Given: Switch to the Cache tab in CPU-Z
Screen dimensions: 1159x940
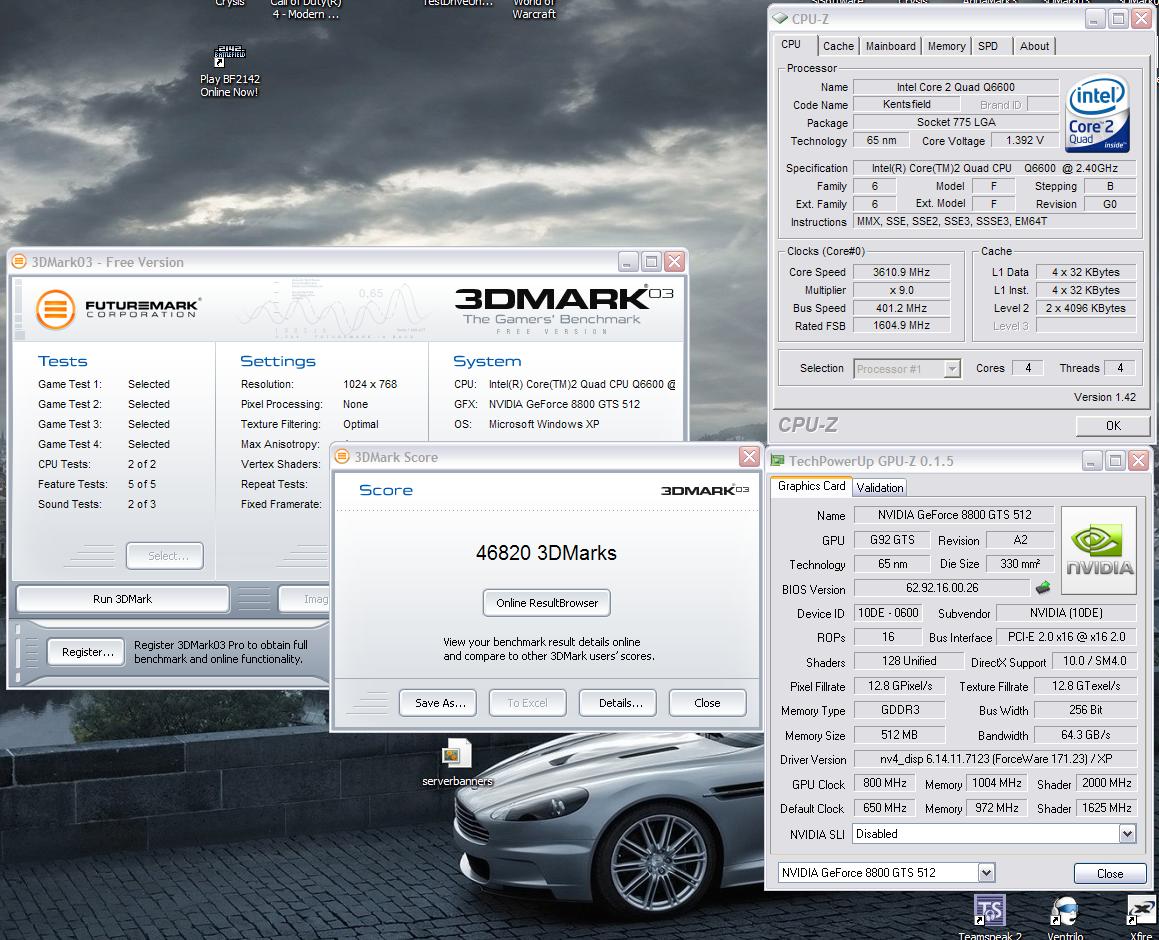Looking at the screenshot, I should 838,46.
